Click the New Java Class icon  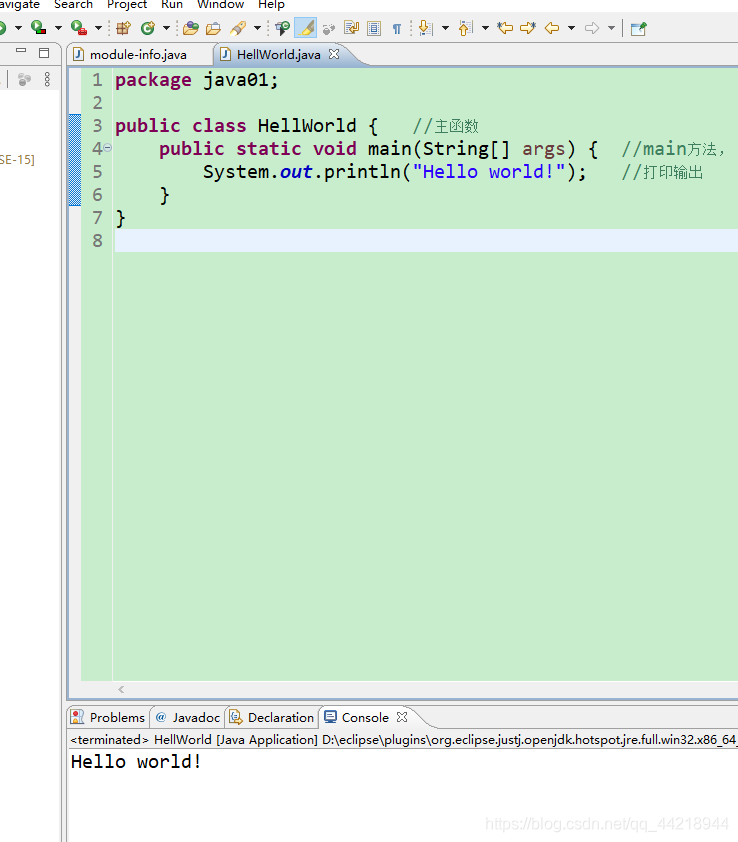coord(148,28)
